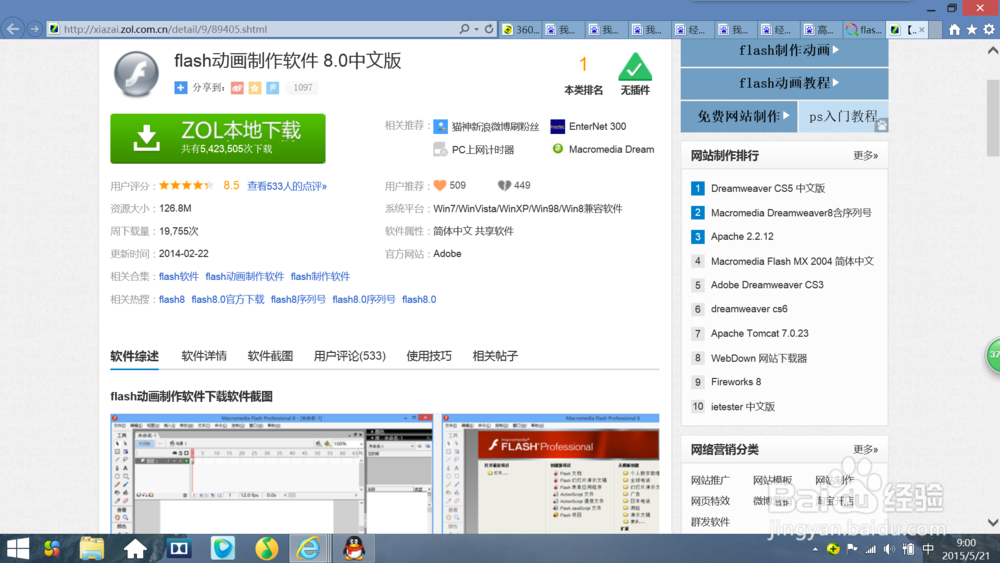Open the FLASH Professional start screenshot thumbnail
The width and height of the screenshot is (1000, 563).
[550, 474]
